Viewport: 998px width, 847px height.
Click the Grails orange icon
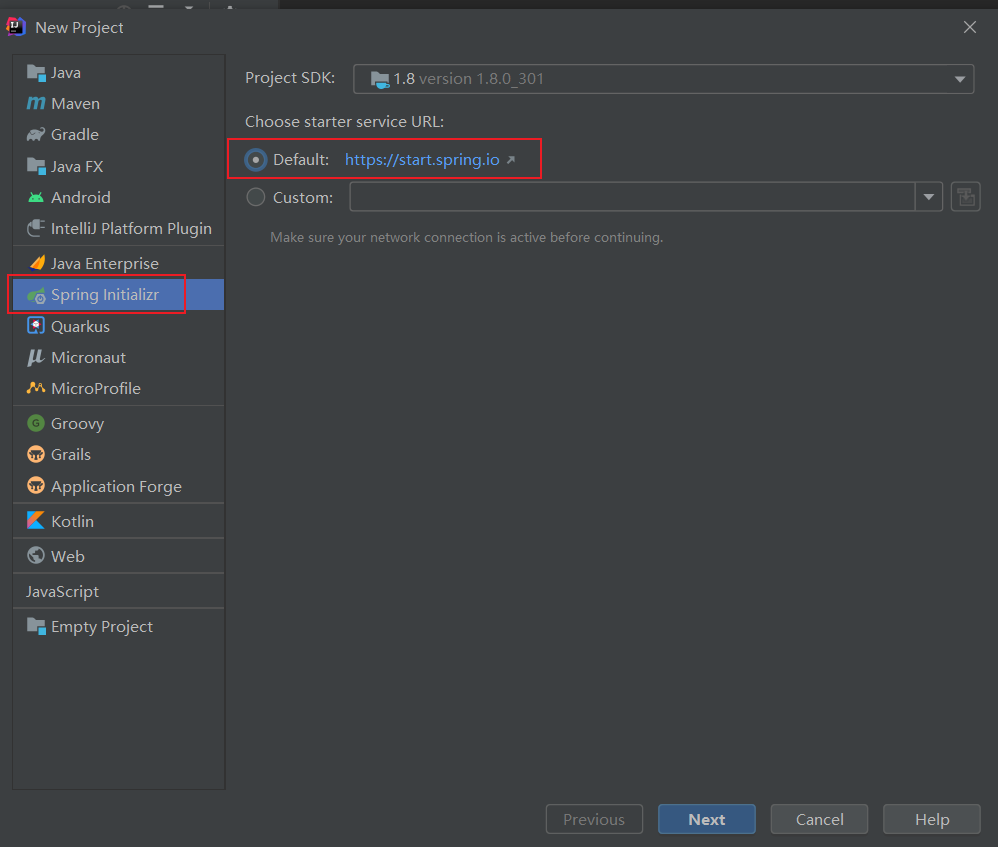pyautogui.click(x=36, y=454)
